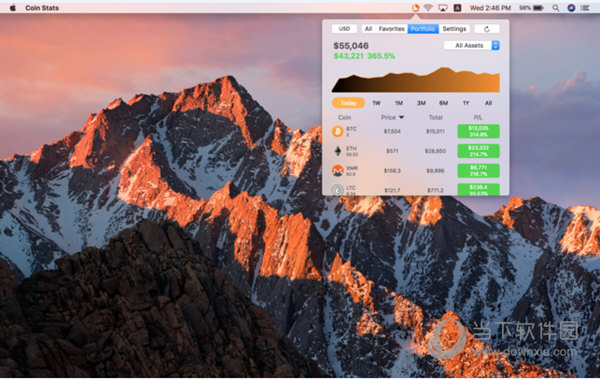This screenshot has width=600, height=379.
Task: Switch to the Favorites tab
Action: tap(391, 29)
